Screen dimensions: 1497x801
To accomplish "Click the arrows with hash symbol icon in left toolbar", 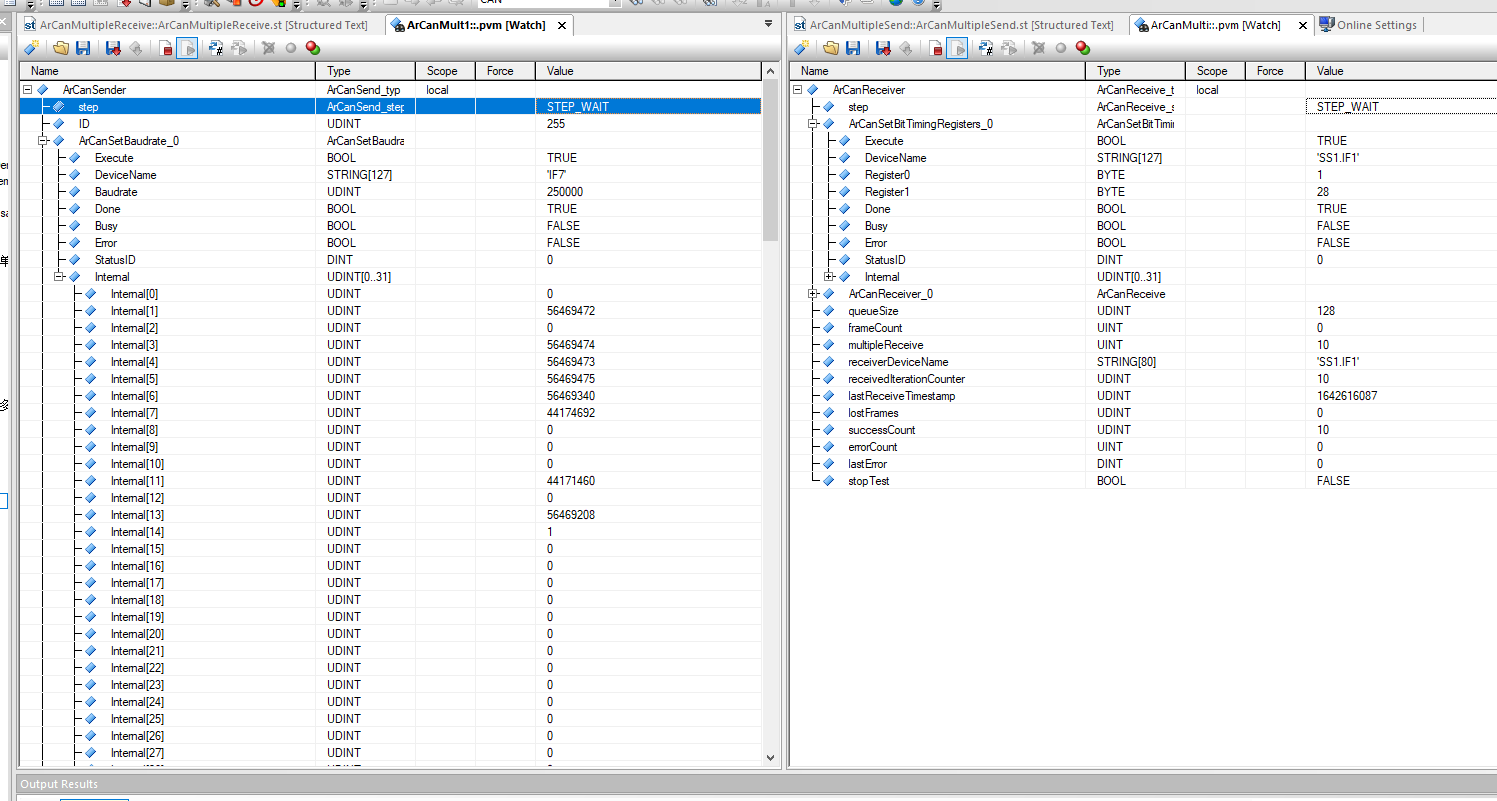I will click(x=216, y=47).
